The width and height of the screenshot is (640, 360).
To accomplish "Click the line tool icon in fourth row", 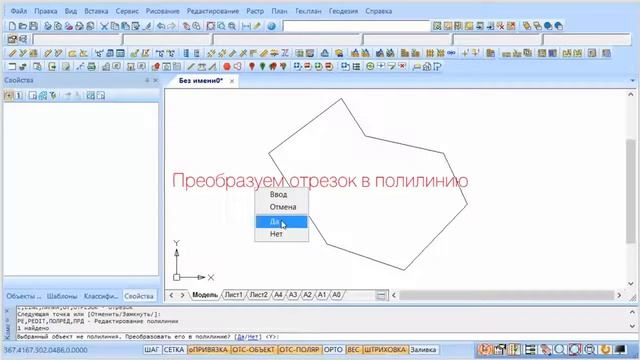I will (x=191, y=67).
